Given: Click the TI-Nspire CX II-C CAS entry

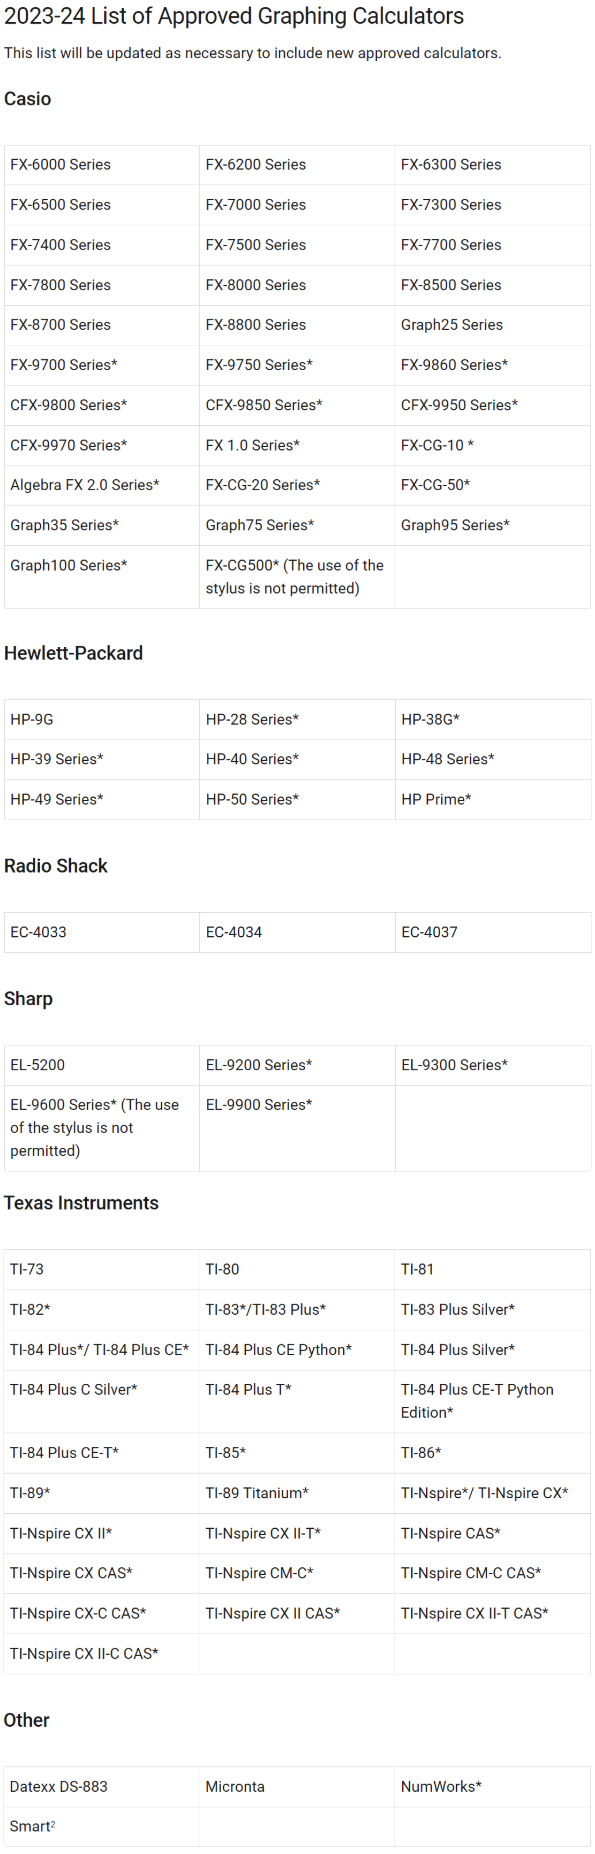Looking at the screenshot, I should (x=102, y=1654).
